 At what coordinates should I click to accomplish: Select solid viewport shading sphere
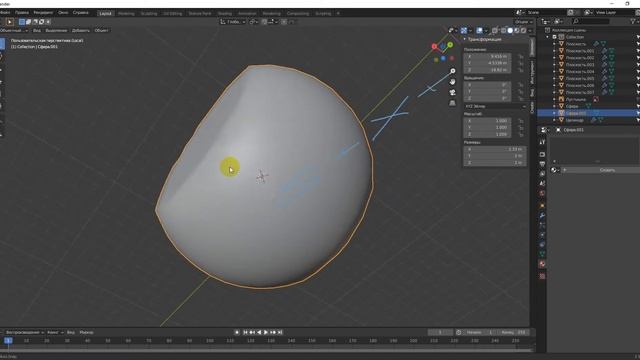[510, 30]
